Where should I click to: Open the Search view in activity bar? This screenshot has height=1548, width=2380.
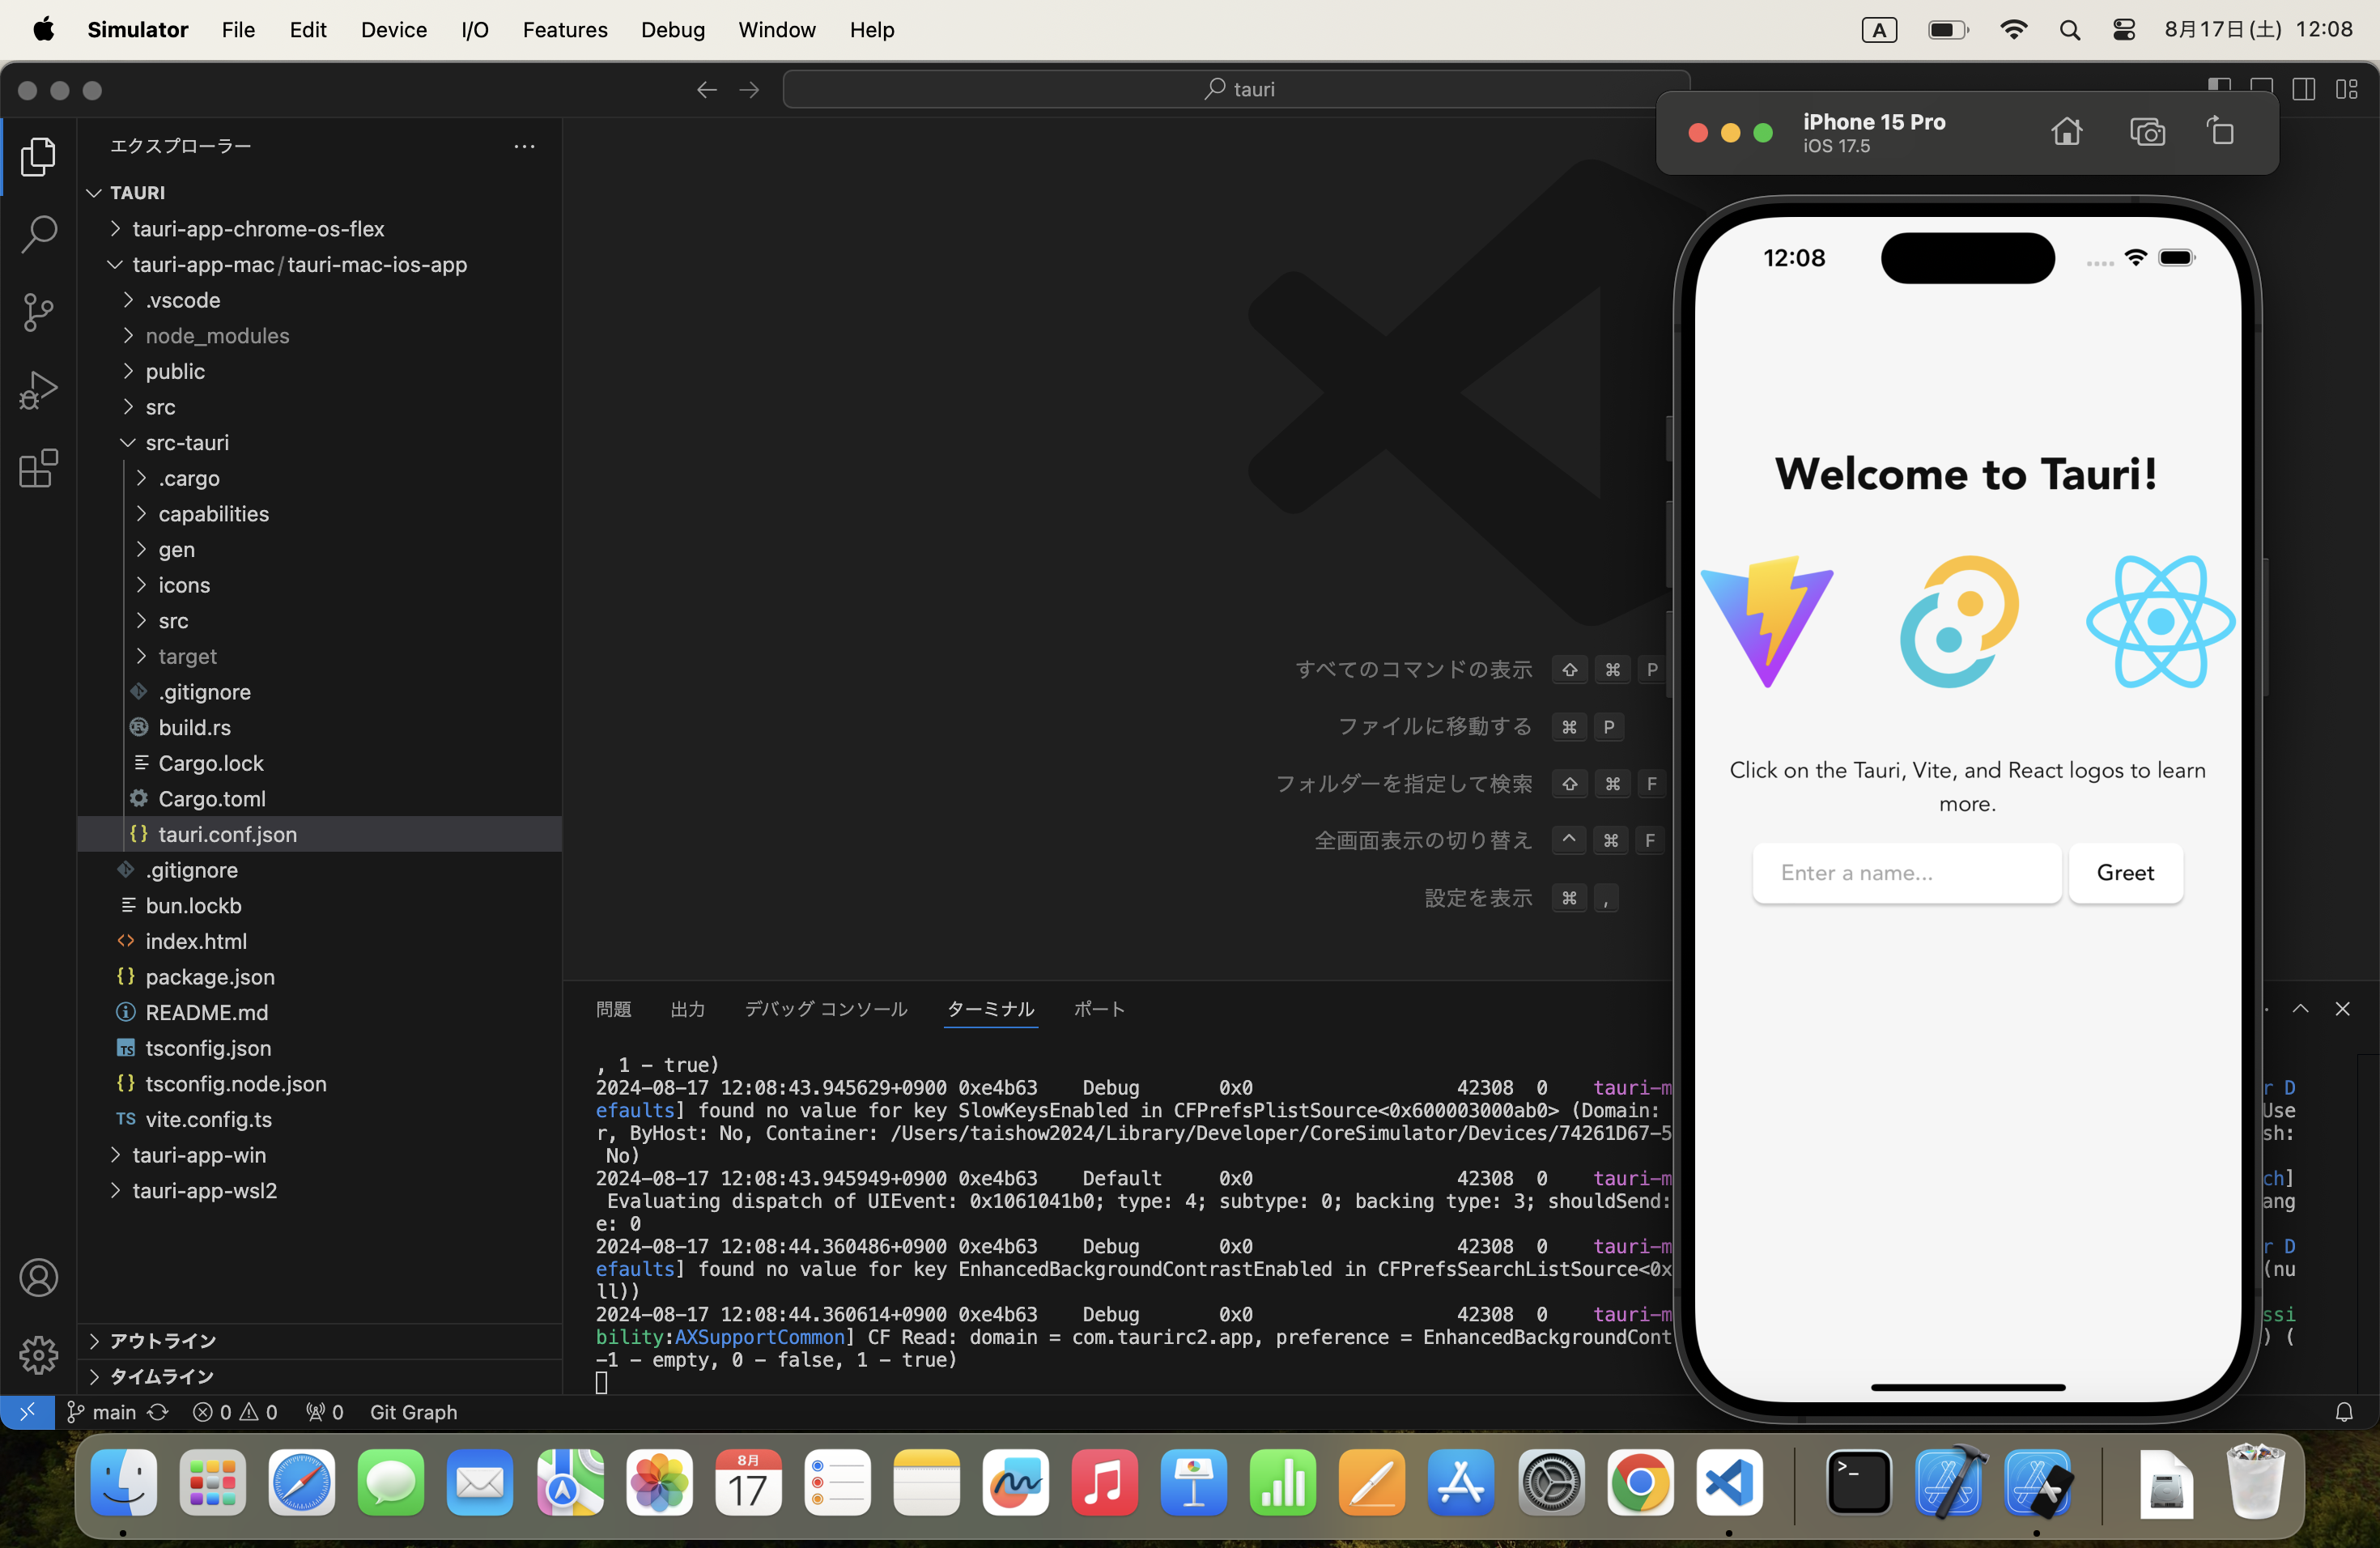(x=38, y=234)
